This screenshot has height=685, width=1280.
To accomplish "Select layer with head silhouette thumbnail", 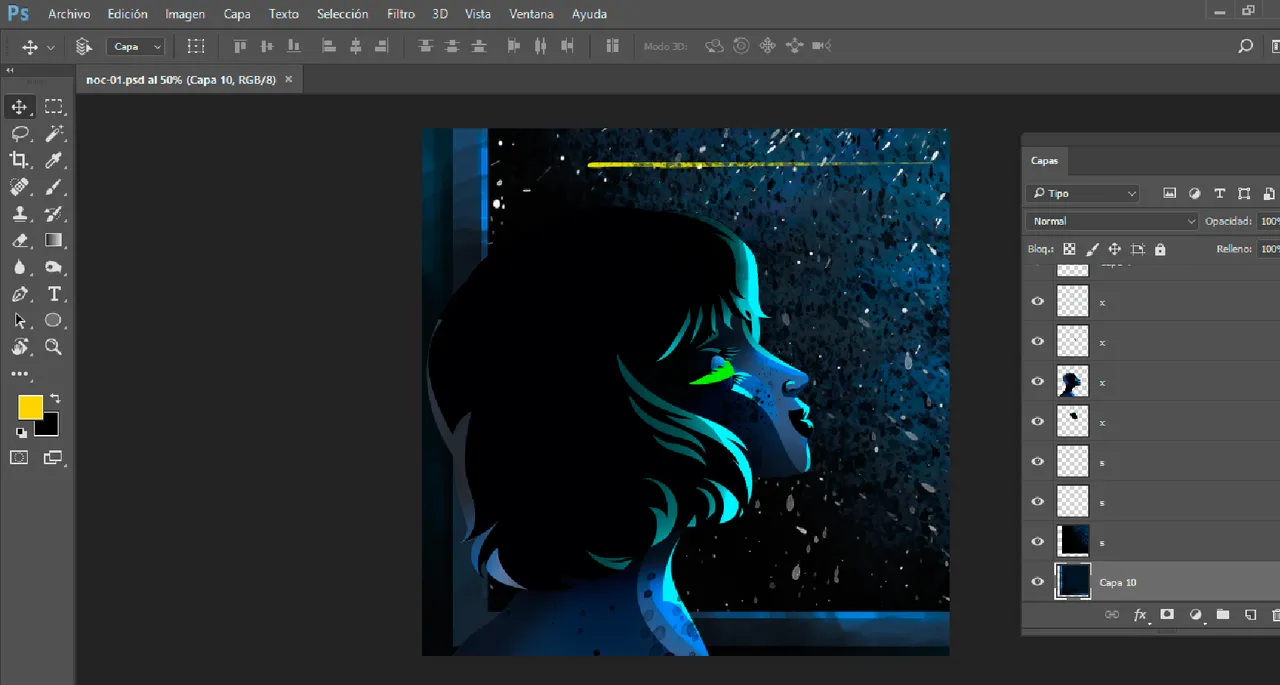I will pos(1073,382).
